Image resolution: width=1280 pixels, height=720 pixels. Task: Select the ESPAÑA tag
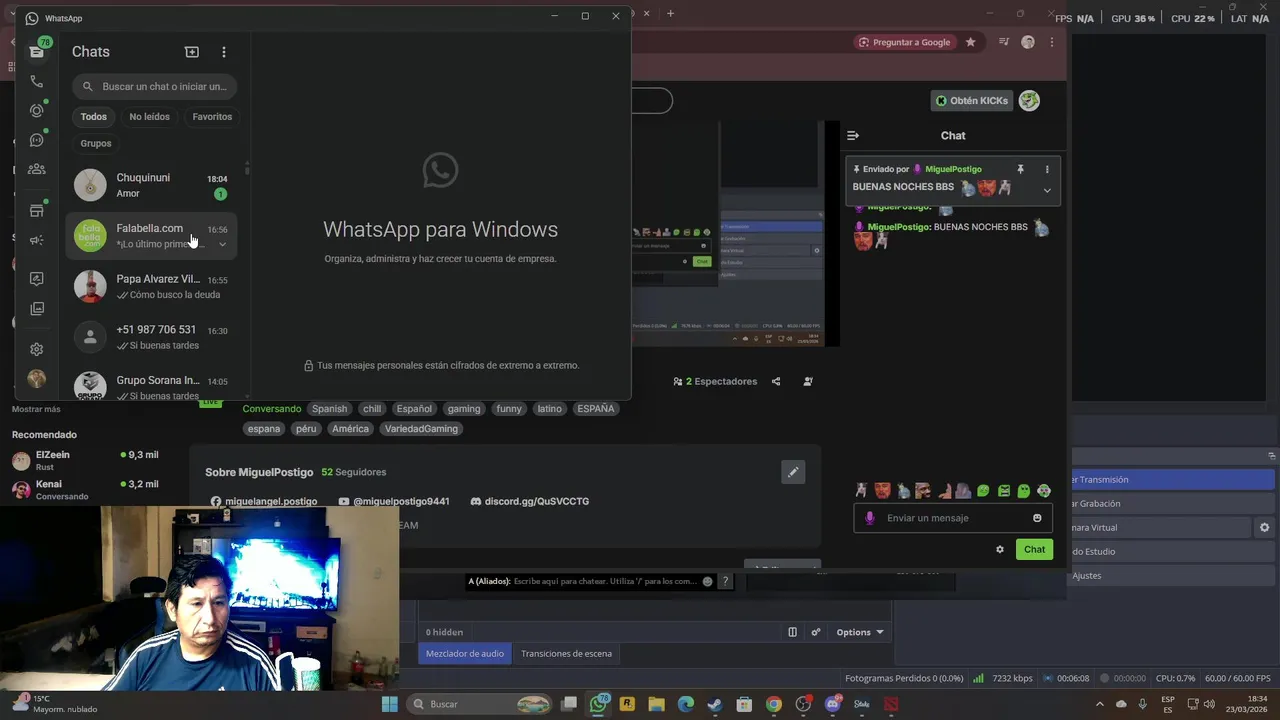pos(596,409)
